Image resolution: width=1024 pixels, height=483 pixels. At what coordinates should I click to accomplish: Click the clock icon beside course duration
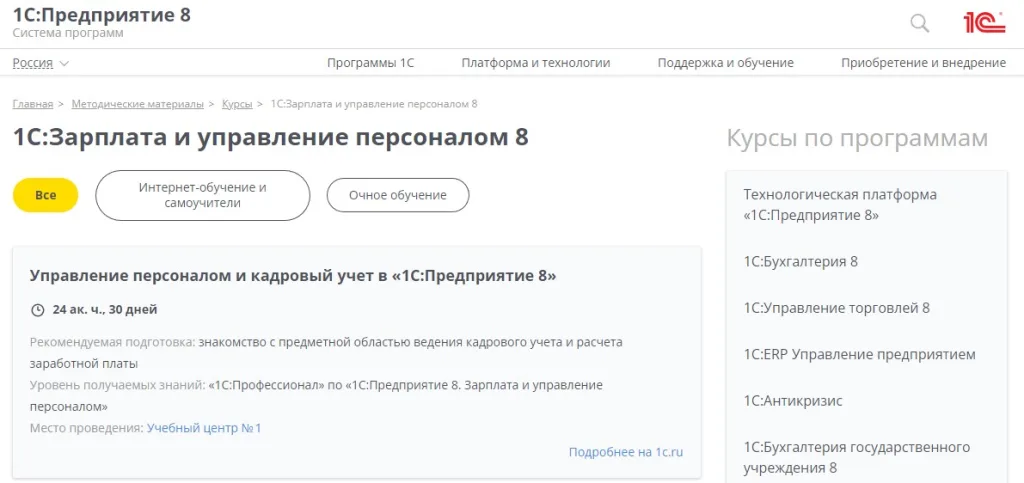coord(37,309)
